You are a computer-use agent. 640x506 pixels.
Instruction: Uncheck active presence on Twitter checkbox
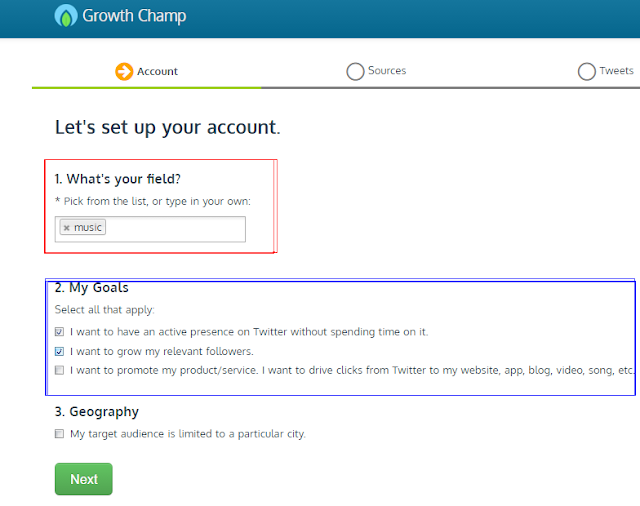59,332
